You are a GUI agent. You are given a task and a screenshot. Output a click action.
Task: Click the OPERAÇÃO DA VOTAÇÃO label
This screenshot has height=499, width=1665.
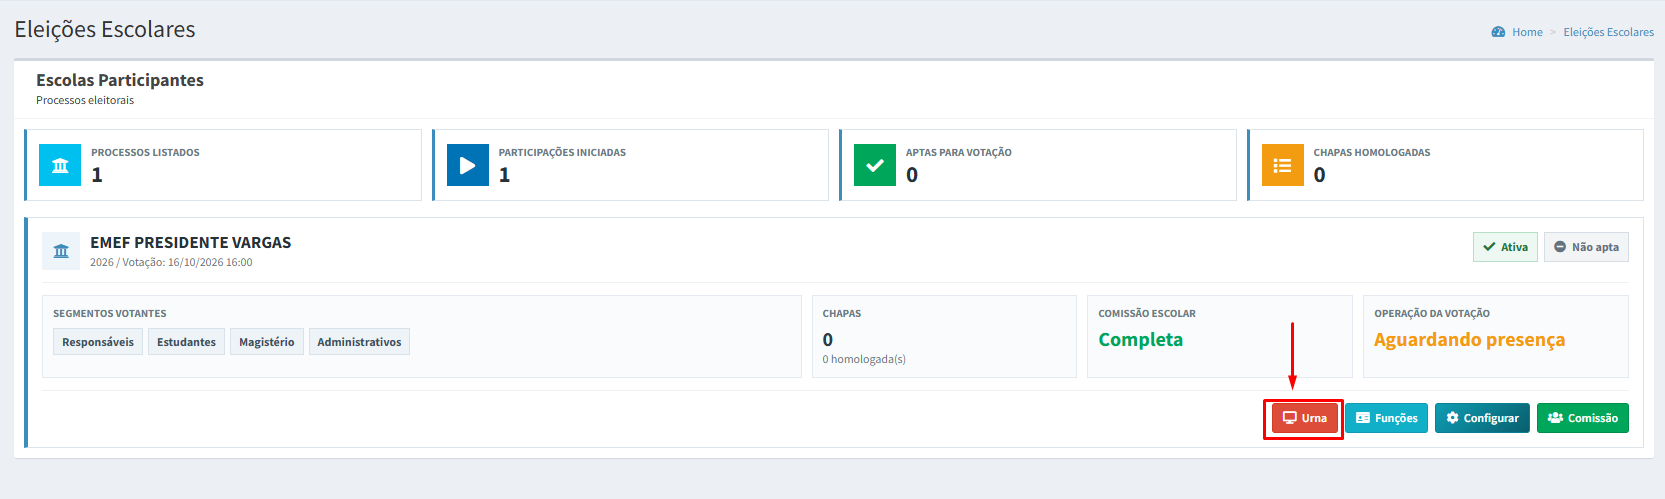click(1432, 314)
